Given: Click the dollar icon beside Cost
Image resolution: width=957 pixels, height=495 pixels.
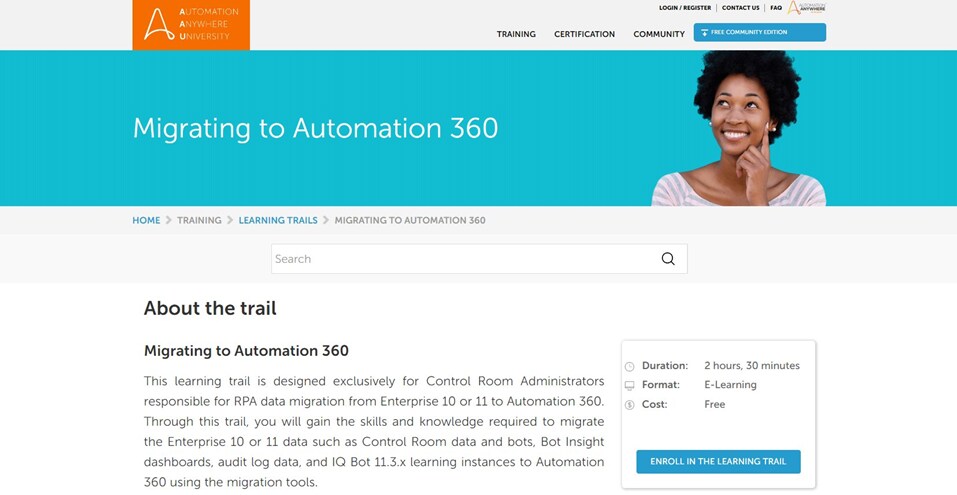Looking at the screenshot, I should [x=629, y=405].
